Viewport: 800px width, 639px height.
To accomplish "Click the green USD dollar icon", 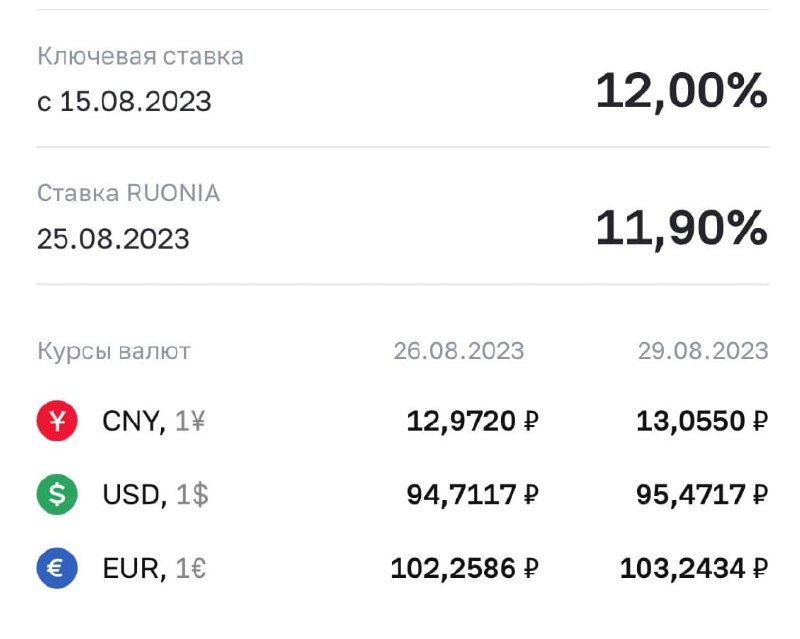I will click(x=57, y=495).
